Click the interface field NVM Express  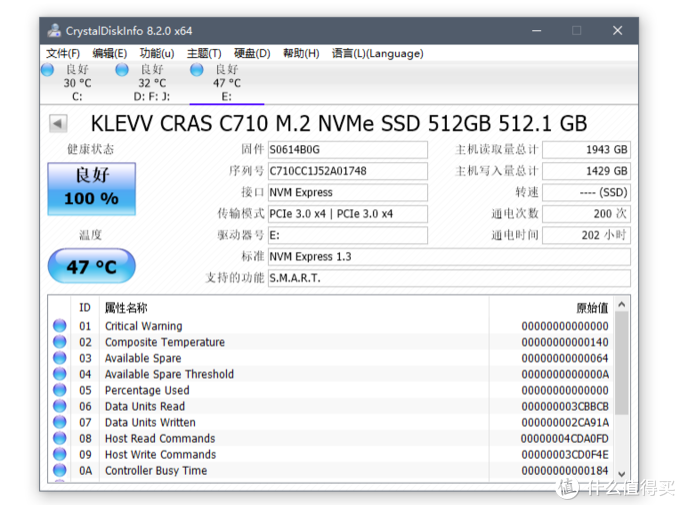(x=348, y=192)
